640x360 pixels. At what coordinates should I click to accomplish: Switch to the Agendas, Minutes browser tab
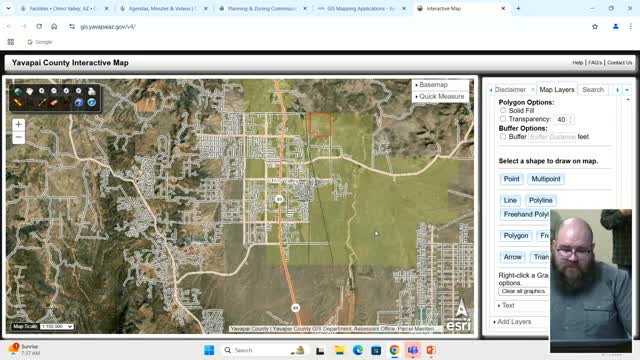162,8
